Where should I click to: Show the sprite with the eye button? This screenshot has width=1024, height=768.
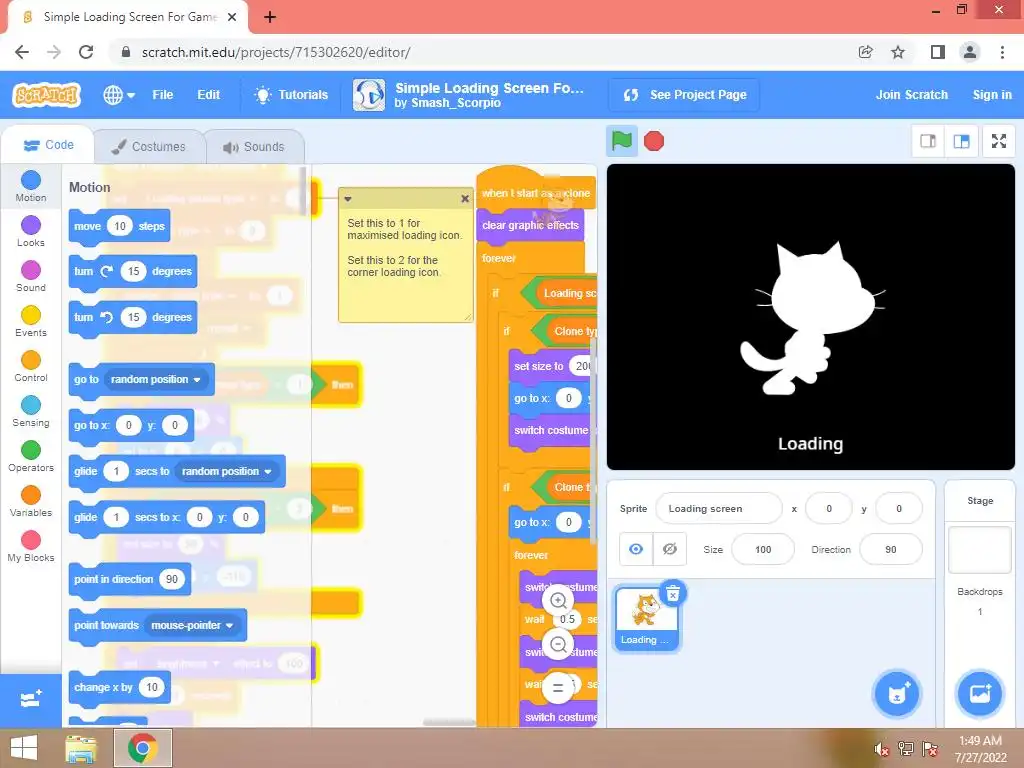click(635, 549)
